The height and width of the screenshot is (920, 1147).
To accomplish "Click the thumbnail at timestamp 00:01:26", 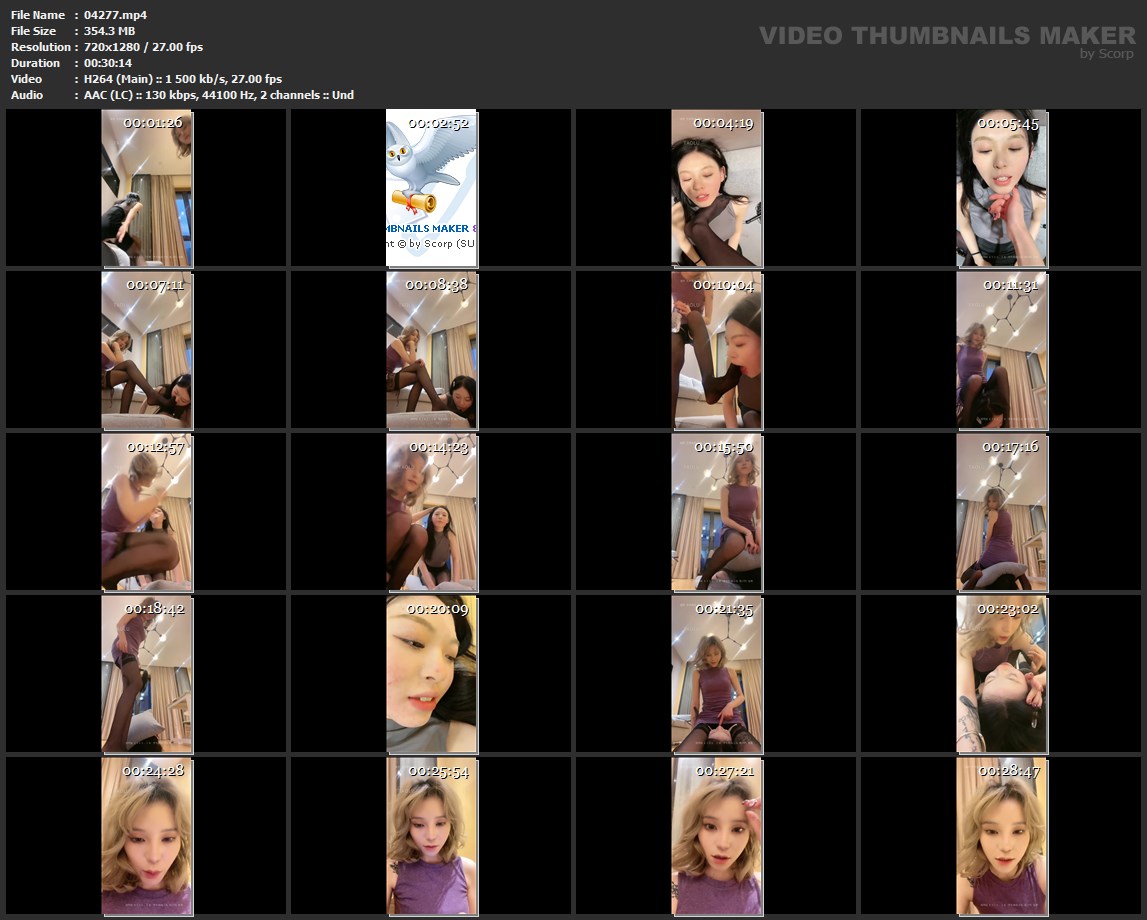I will click(x=146, y=188).
